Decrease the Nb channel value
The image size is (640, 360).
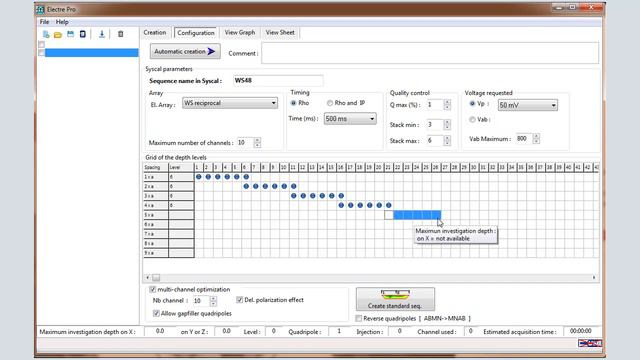coord(213,303)
